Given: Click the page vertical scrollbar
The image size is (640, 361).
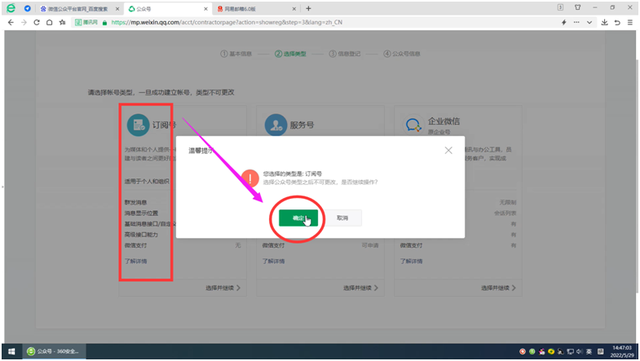Looking at the screenshot, I should point(638,176).
